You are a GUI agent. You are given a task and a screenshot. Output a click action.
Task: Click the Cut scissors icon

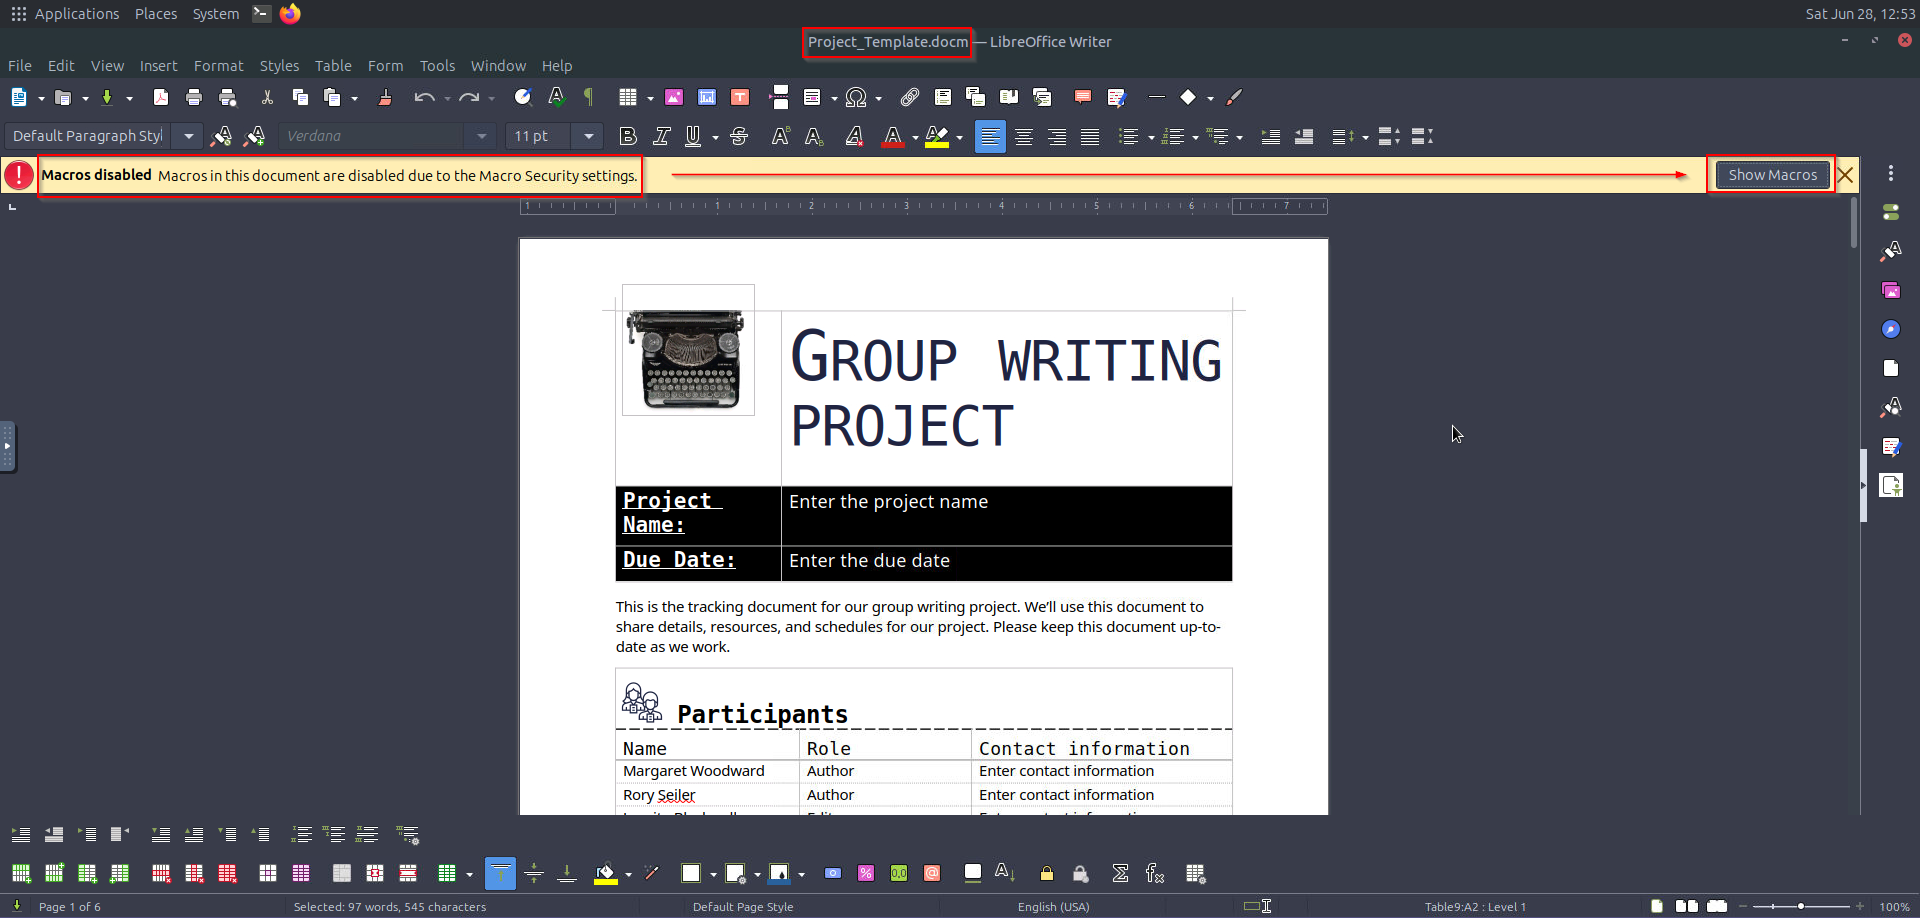point(267,97)
